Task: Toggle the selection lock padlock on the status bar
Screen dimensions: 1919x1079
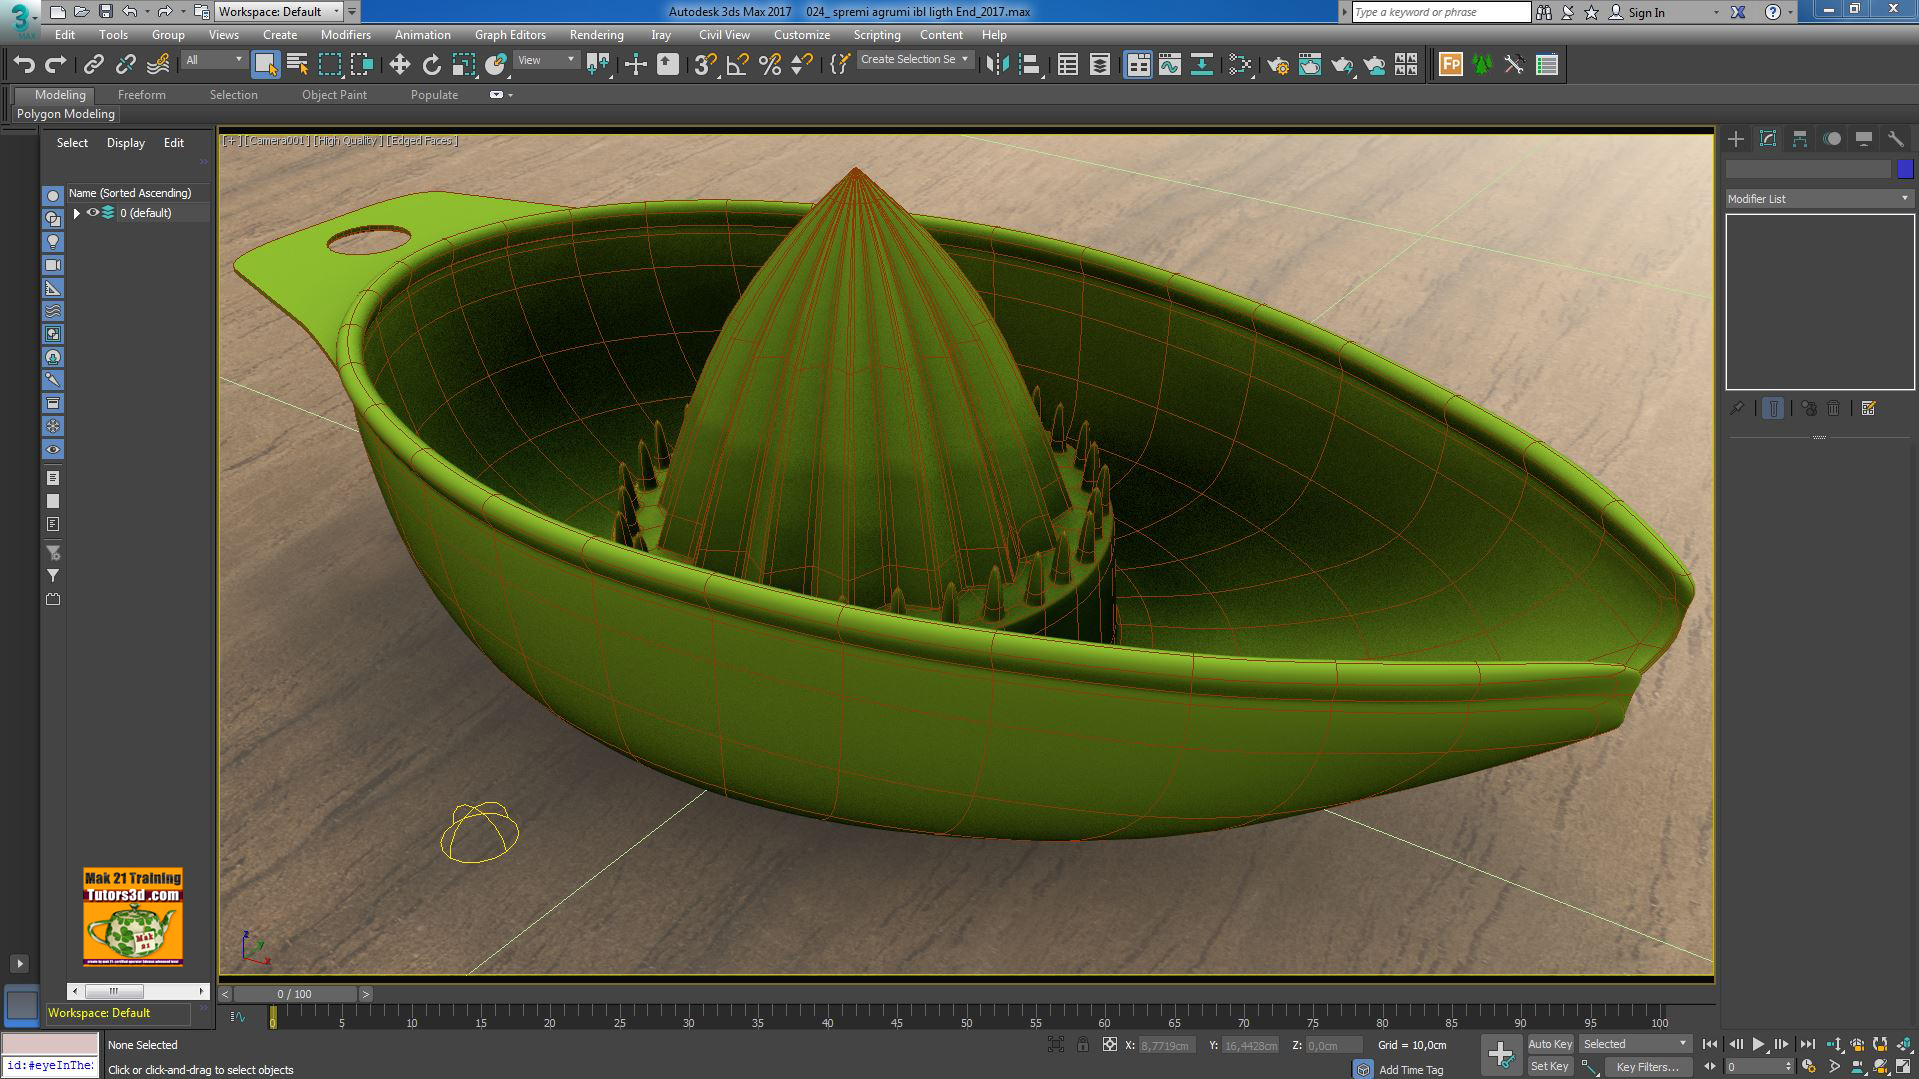Action: pos(1083,1044)
